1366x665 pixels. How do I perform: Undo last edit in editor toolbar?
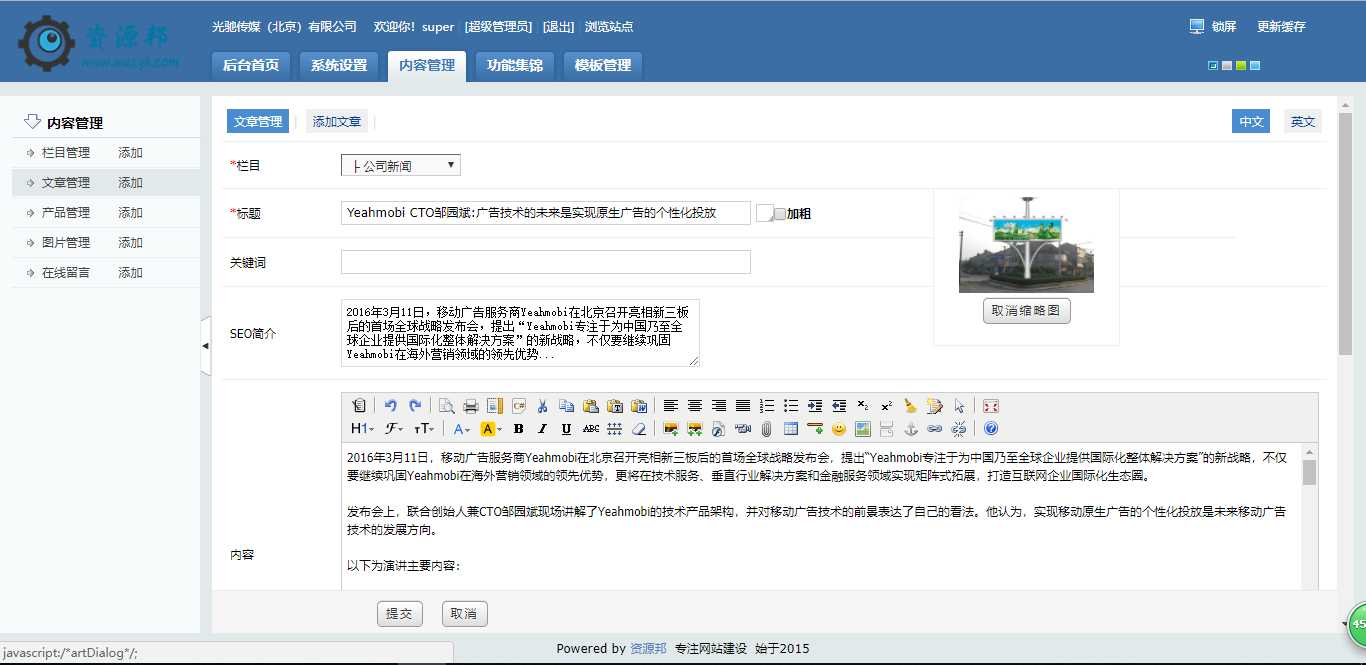coord(390,406)
